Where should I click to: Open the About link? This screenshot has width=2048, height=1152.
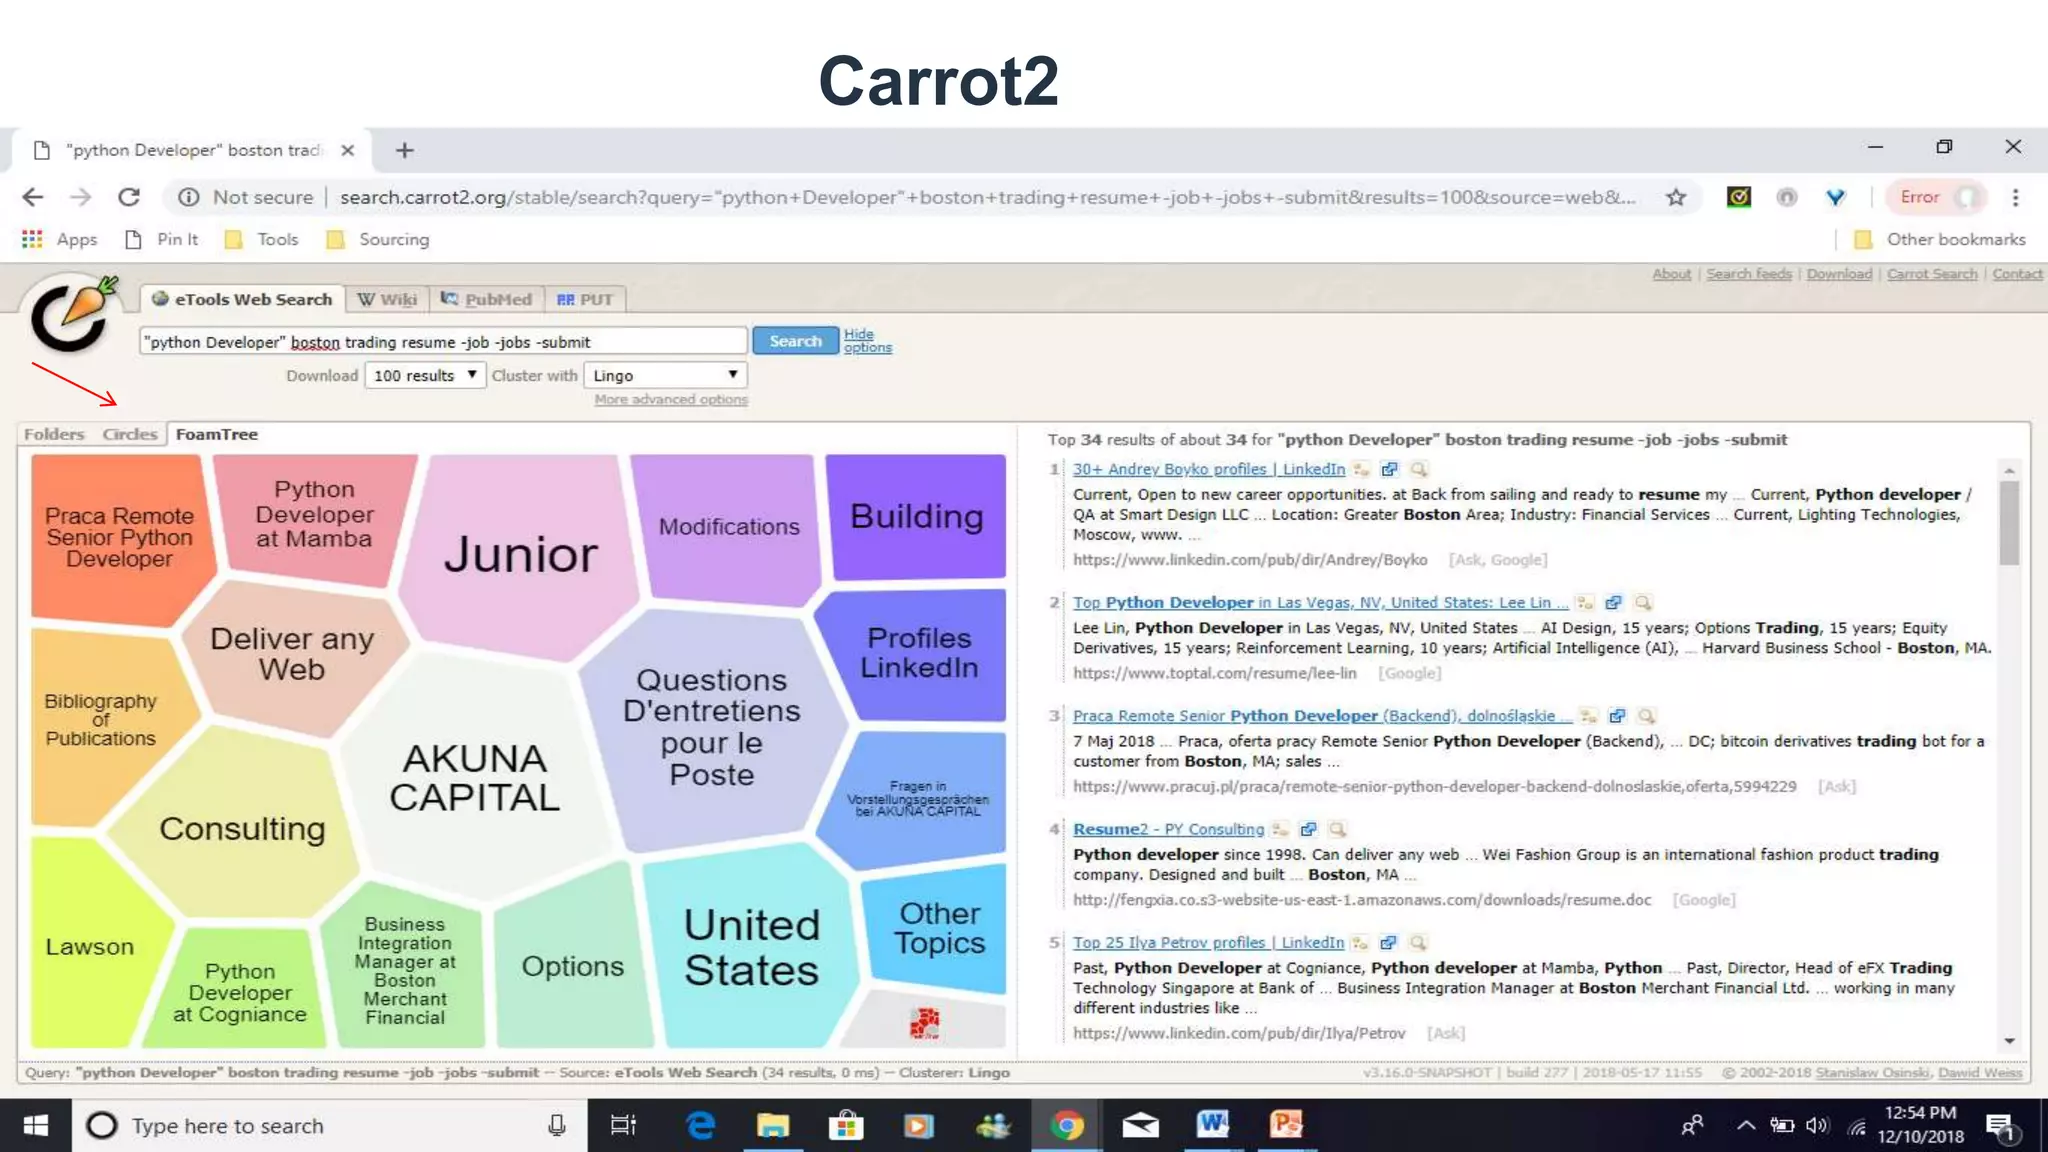(x=1671, y=274)
